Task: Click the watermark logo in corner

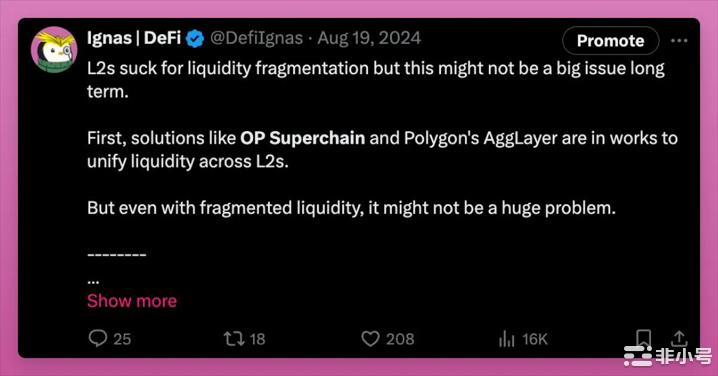Action: click(x=668, y=356)
